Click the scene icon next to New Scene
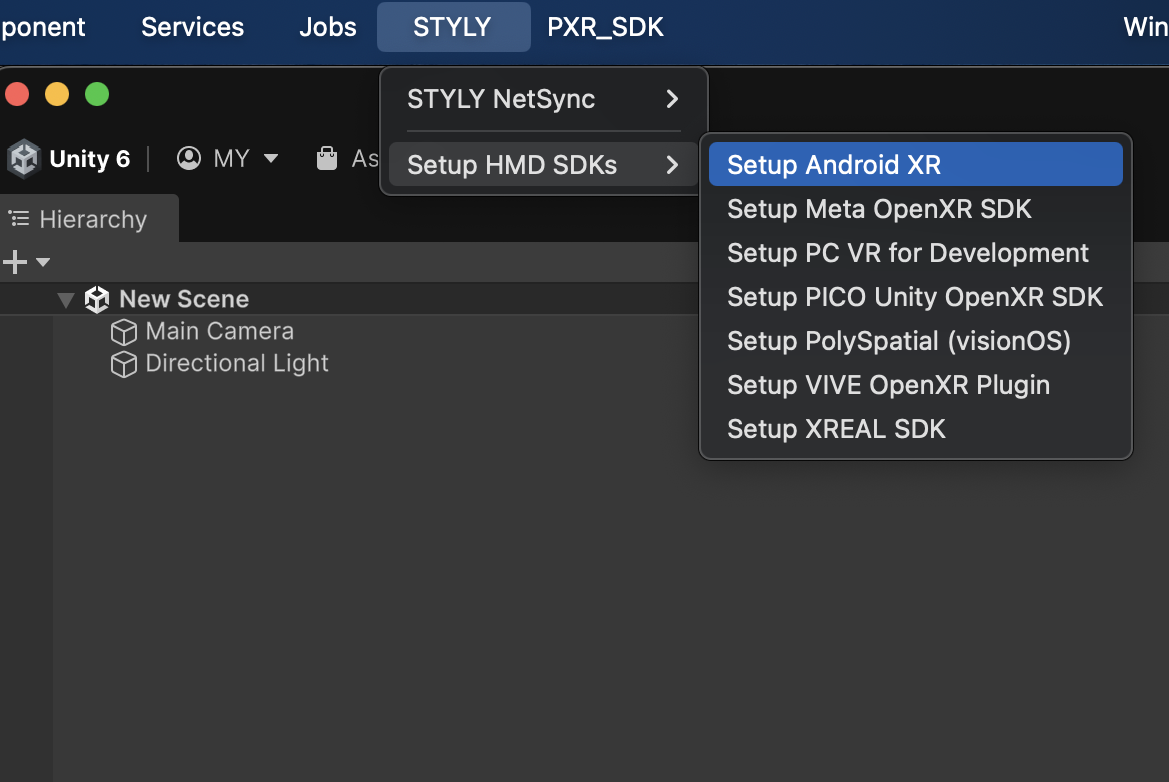Screen dimensions: 1169x782 (x=96, y=298)
